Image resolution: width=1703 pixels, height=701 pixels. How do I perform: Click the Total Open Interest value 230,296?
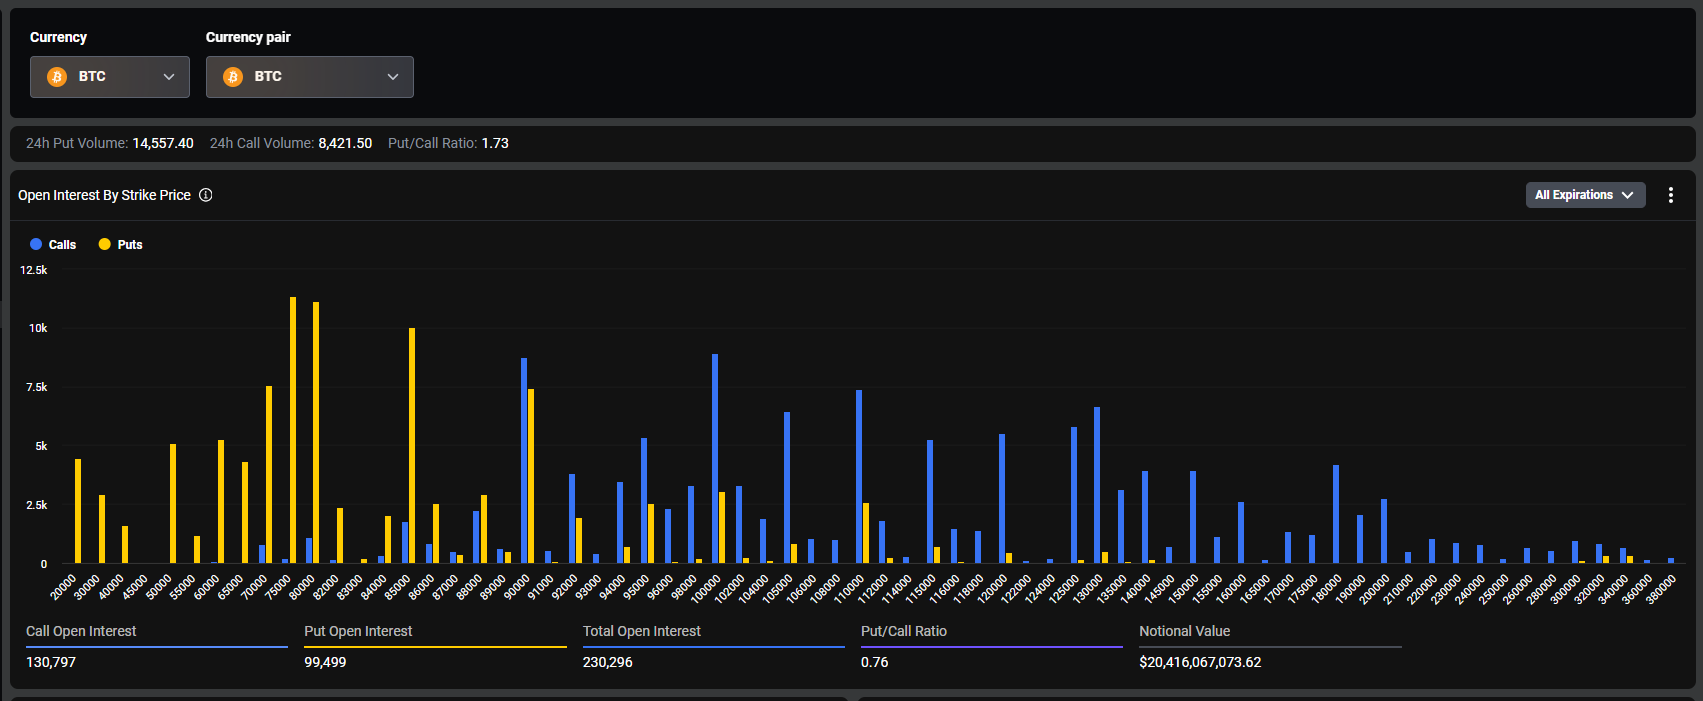(608, 662)
